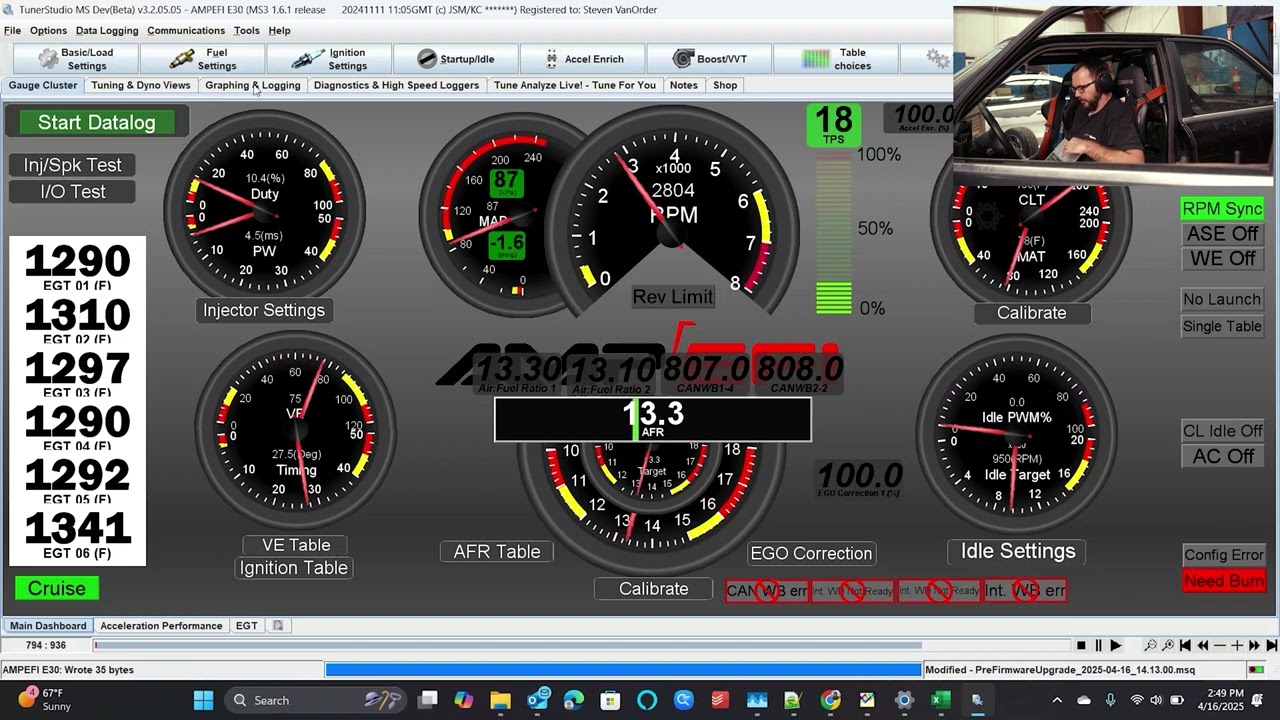Open the Options menu
Image resolution: width=1280 pixels, height=720 pixels.
tap(48, 31)
